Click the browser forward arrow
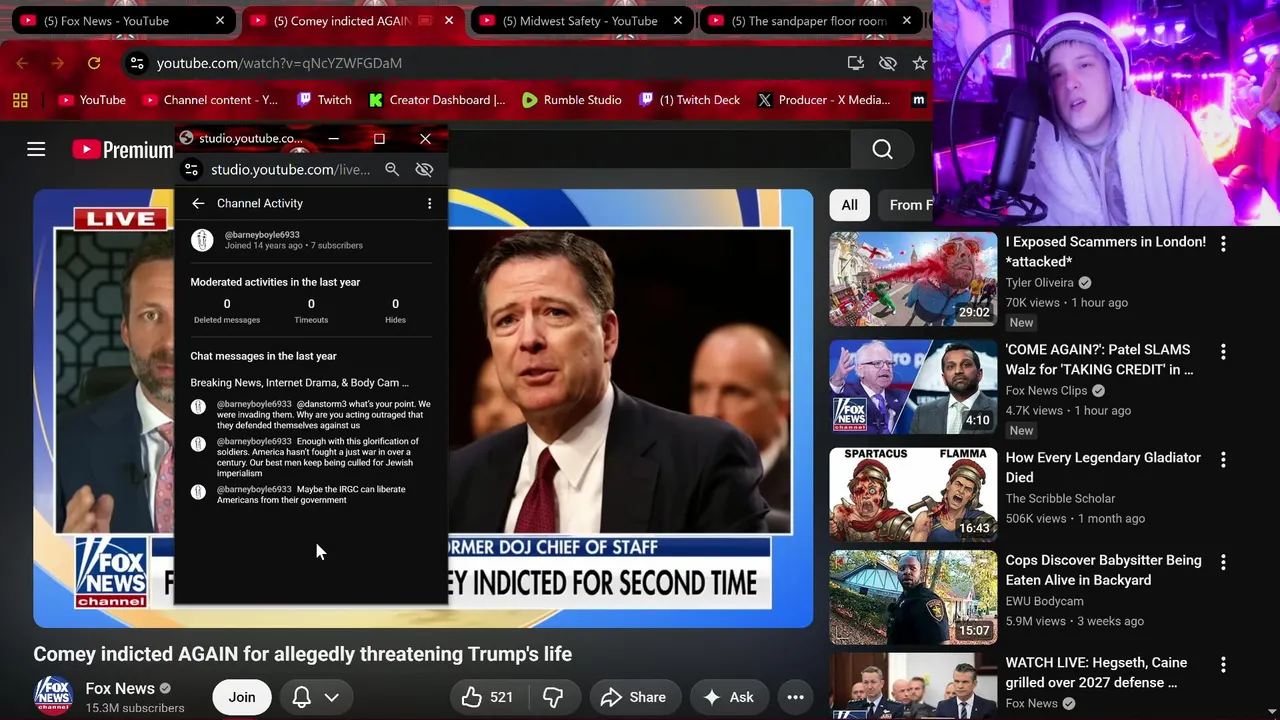Viewport: 1280px width, 720px height. pyautogui.click(x=58, y=63)
